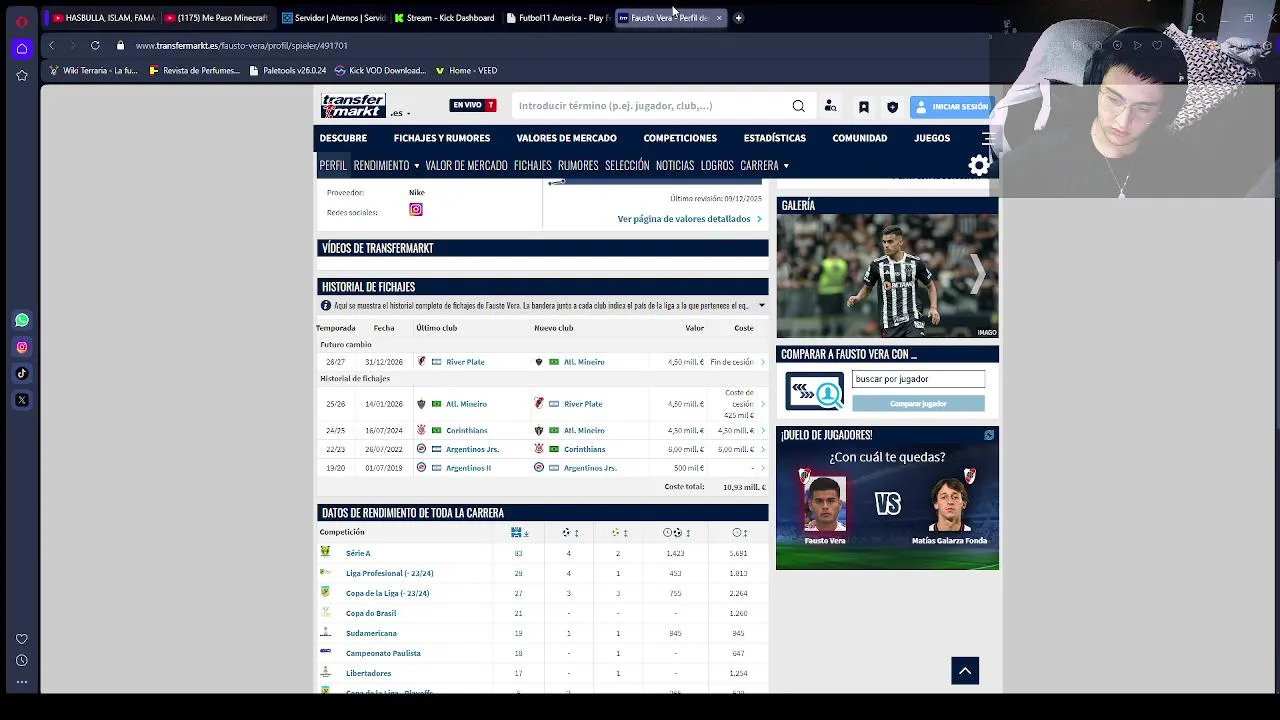Open the COMPETICIONES menu
1280x720 pixels.
tap(680, 138)
